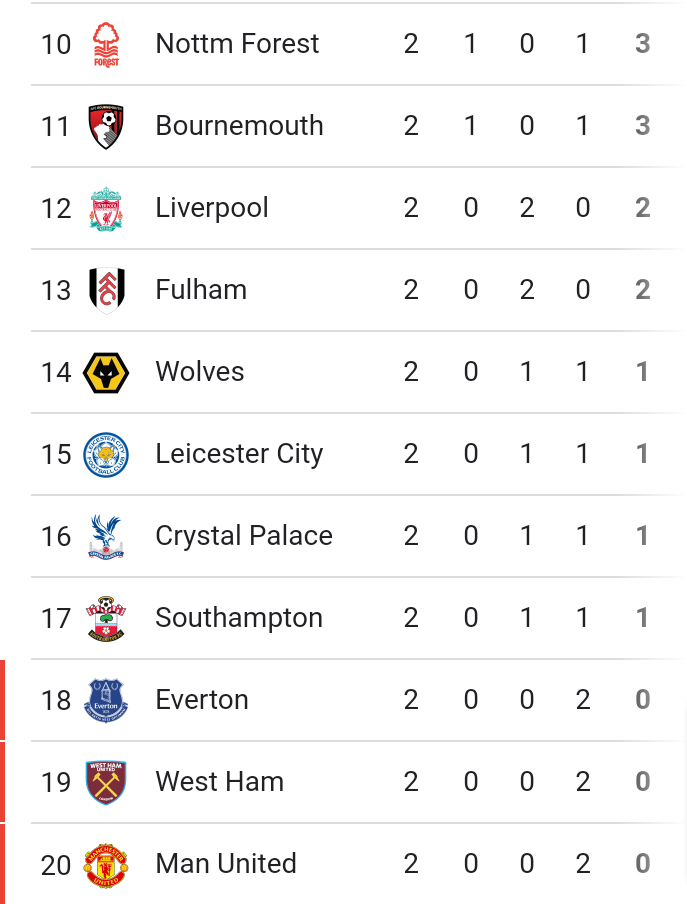This screenshot has height=904, width=687.
Task: Click Fulham's 2 points total
Action: (643, 290)
